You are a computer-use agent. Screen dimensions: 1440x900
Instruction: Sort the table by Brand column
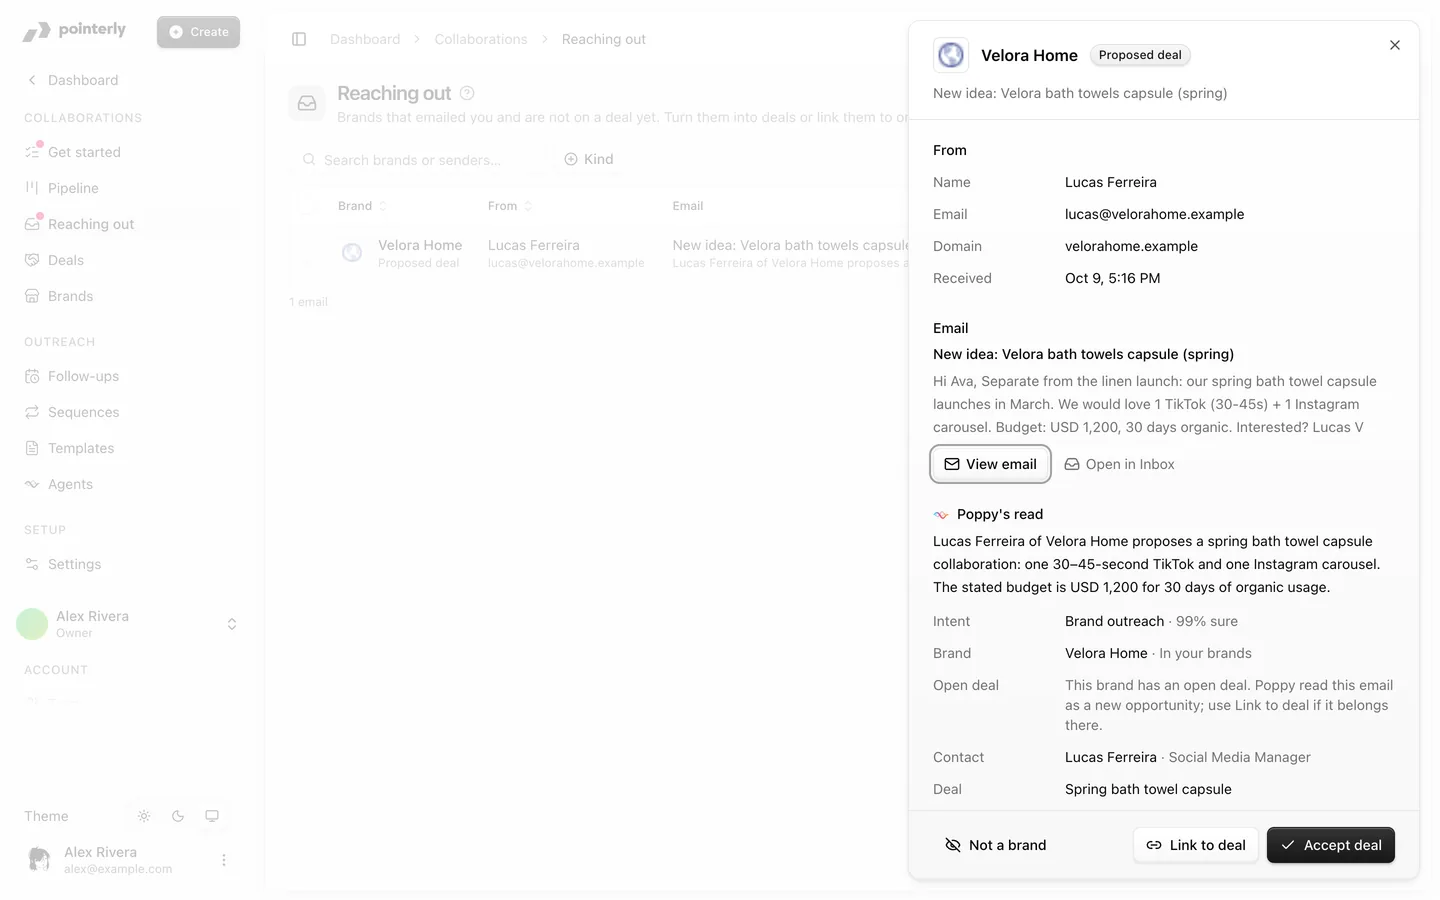click(362, 206)
